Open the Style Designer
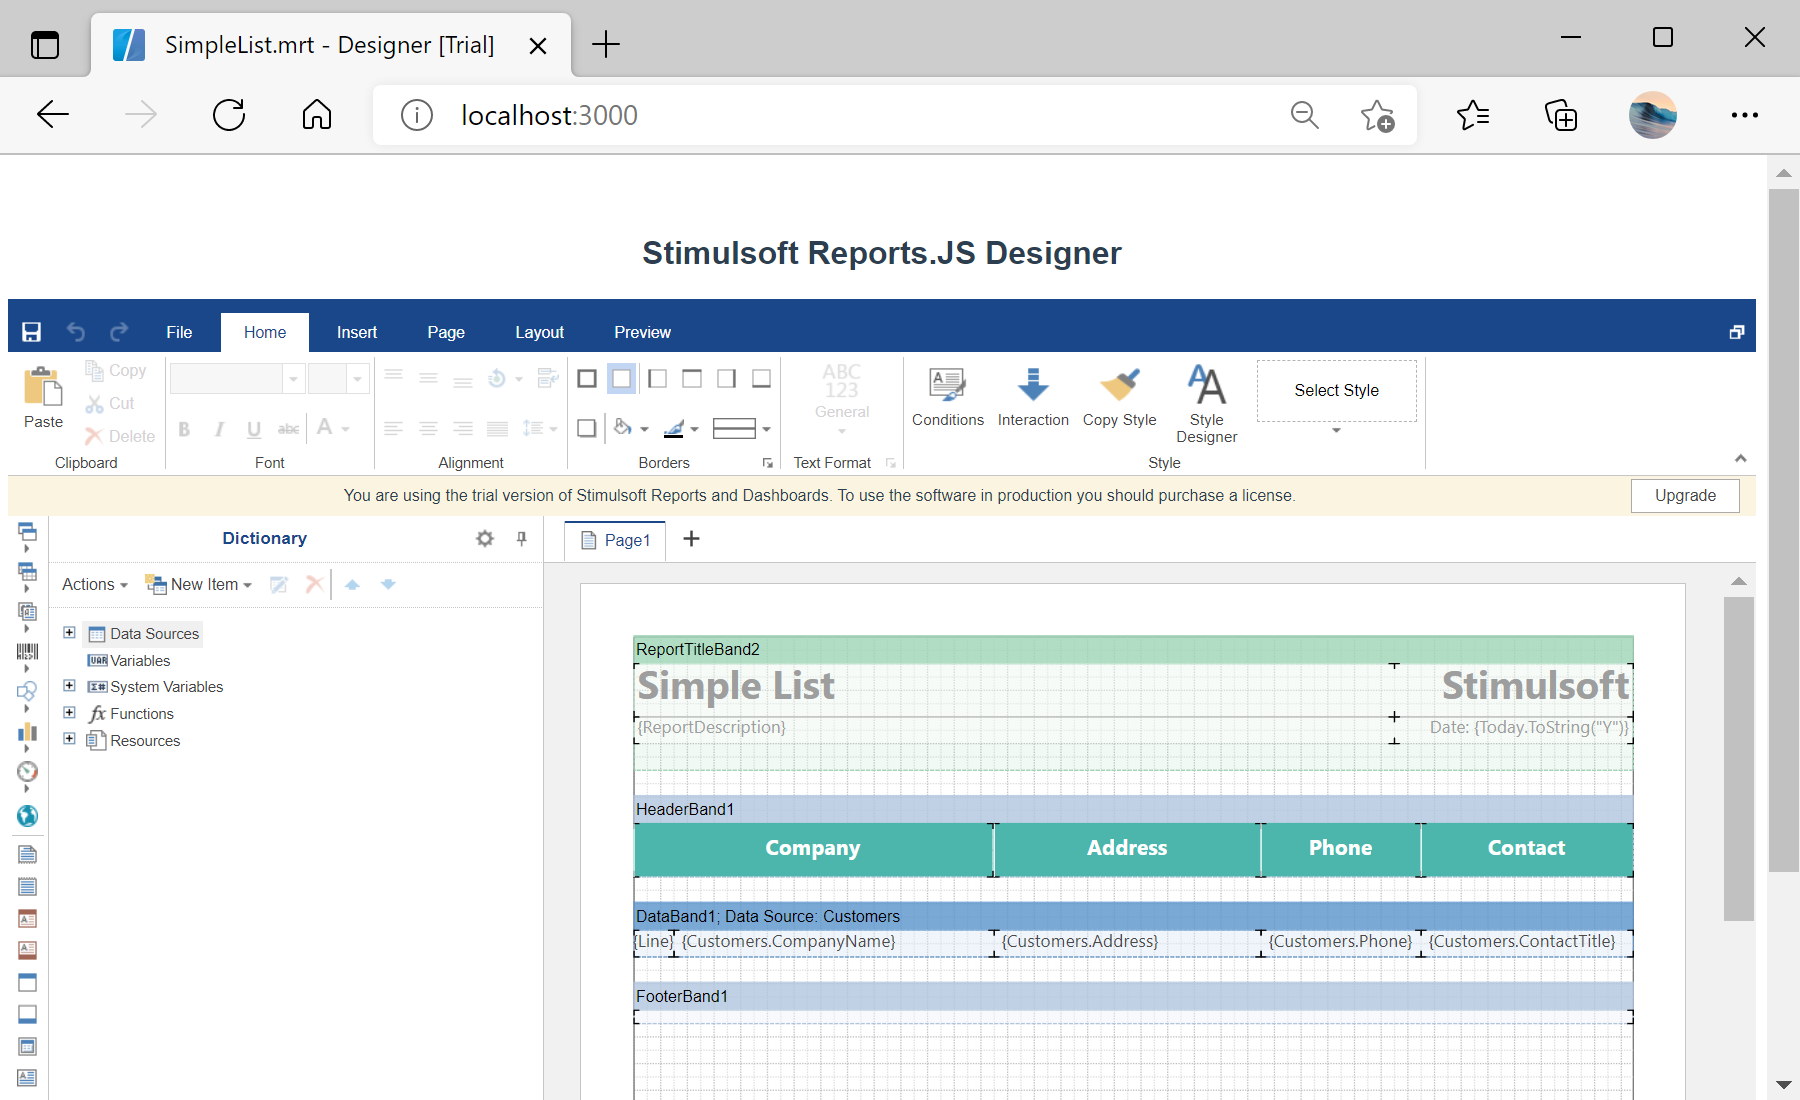 (1206, 405)
